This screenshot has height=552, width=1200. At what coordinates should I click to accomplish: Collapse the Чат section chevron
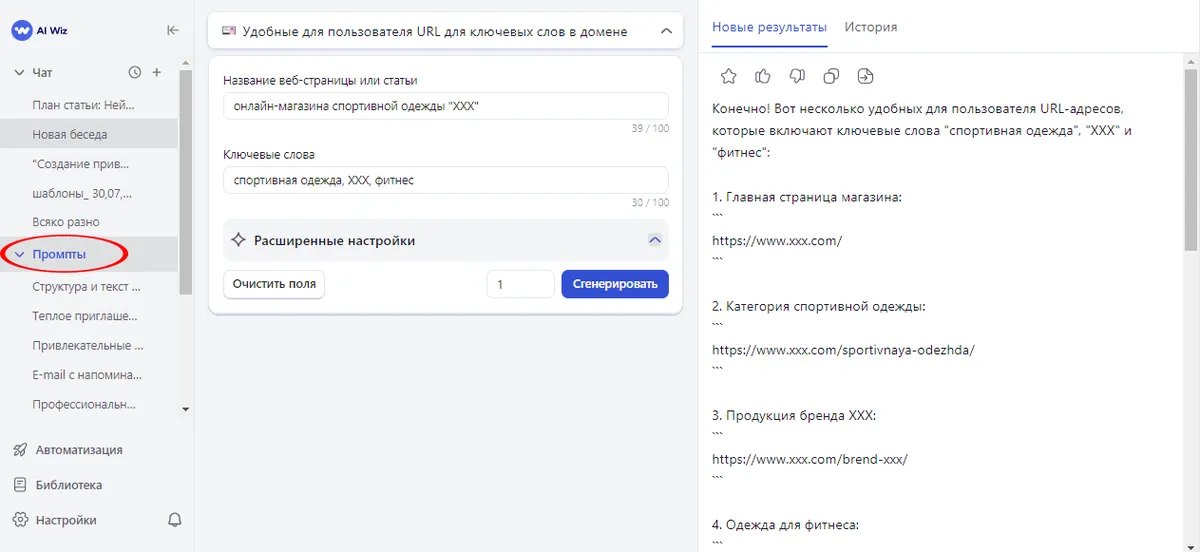pos(19,73)
